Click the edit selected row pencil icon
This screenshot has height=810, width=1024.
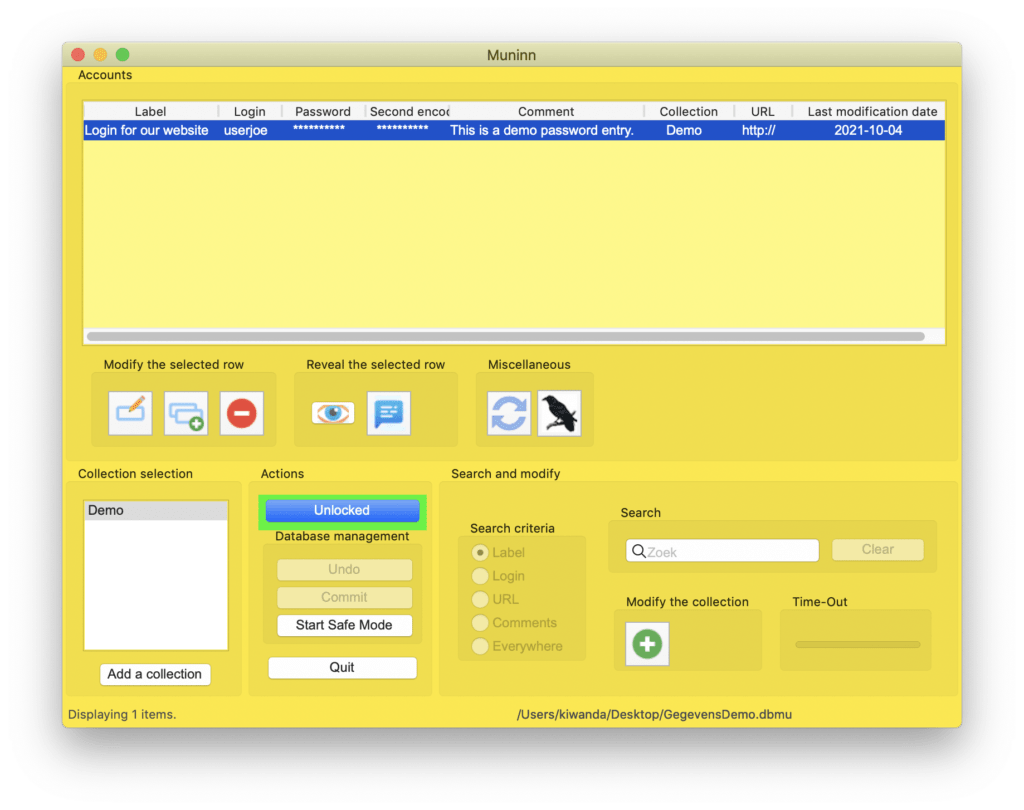131,413
